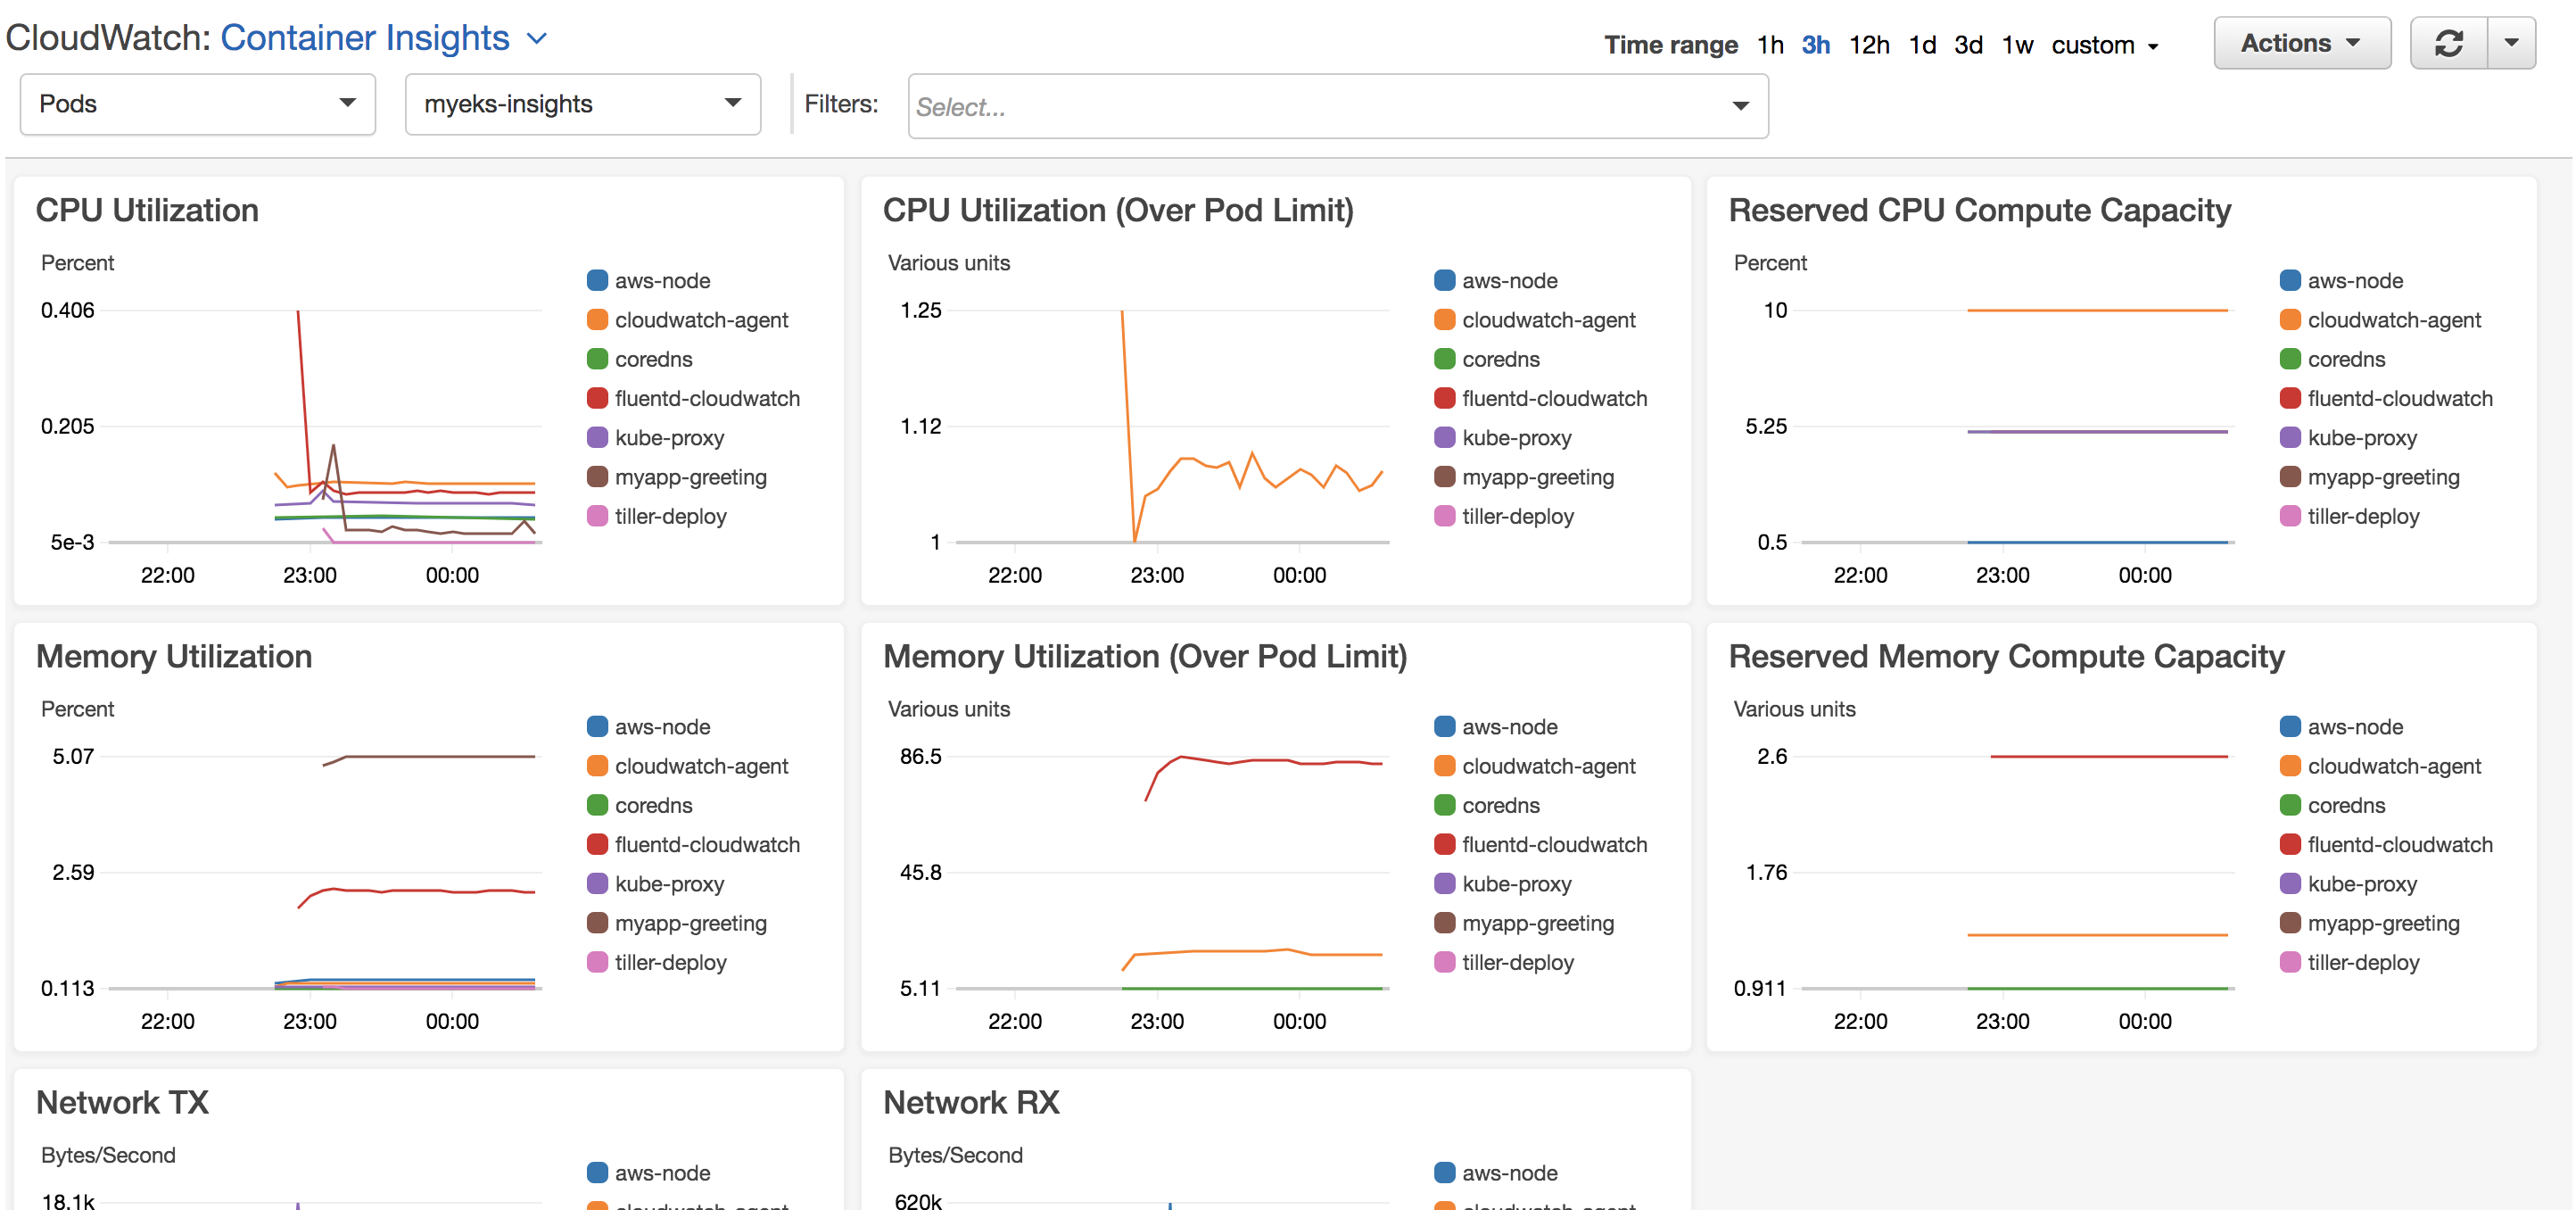Click the Memory Utilization (Over Pod Limit) title
Viewport: 2576px width, 1210px height.
pyautogui.click(x=1145, y=656)
